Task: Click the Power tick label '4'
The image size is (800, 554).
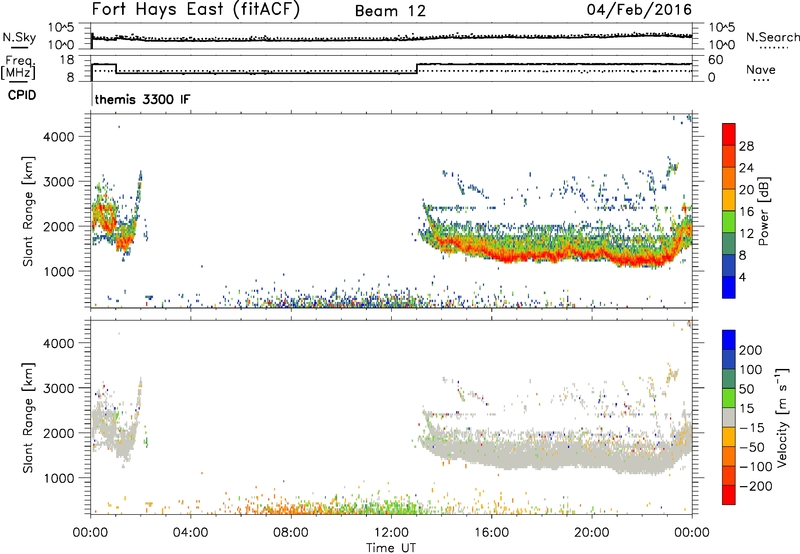Action: click(742, 277)
